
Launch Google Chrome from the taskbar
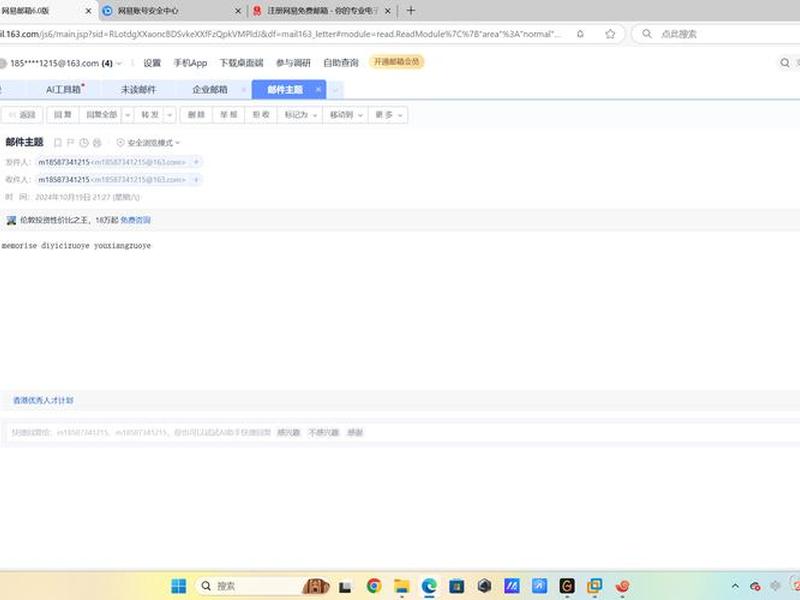tap(374, 586)
